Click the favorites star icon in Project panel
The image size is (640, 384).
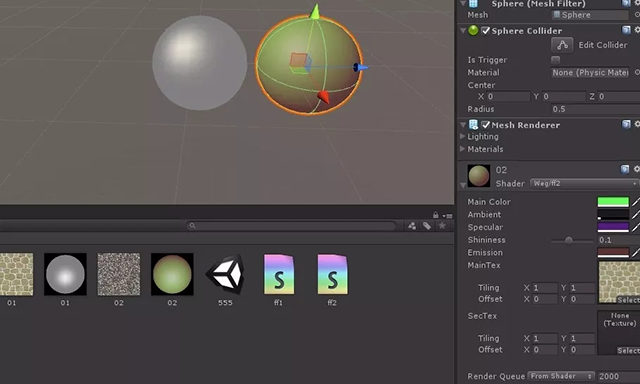pos(442,226)
